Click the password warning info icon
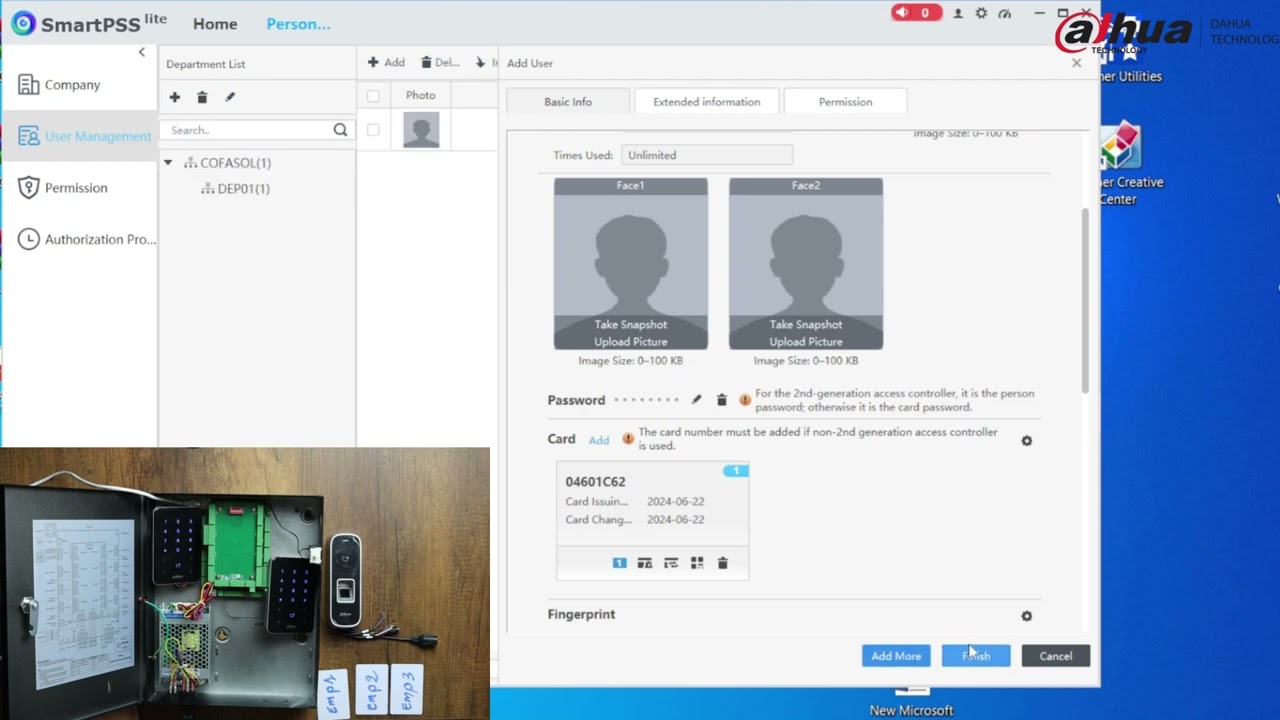1280x720 pixels. click(x=745, y=400)
